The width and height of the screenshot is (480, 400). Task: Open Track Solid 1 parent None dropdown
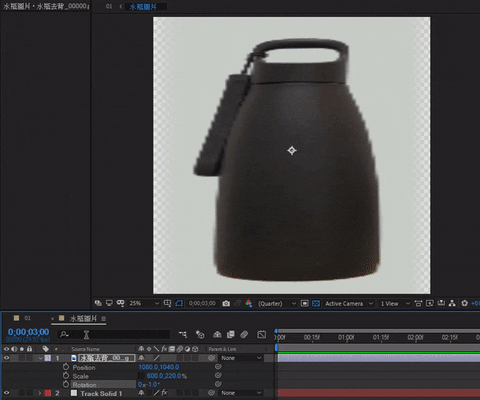pos(241,393)
